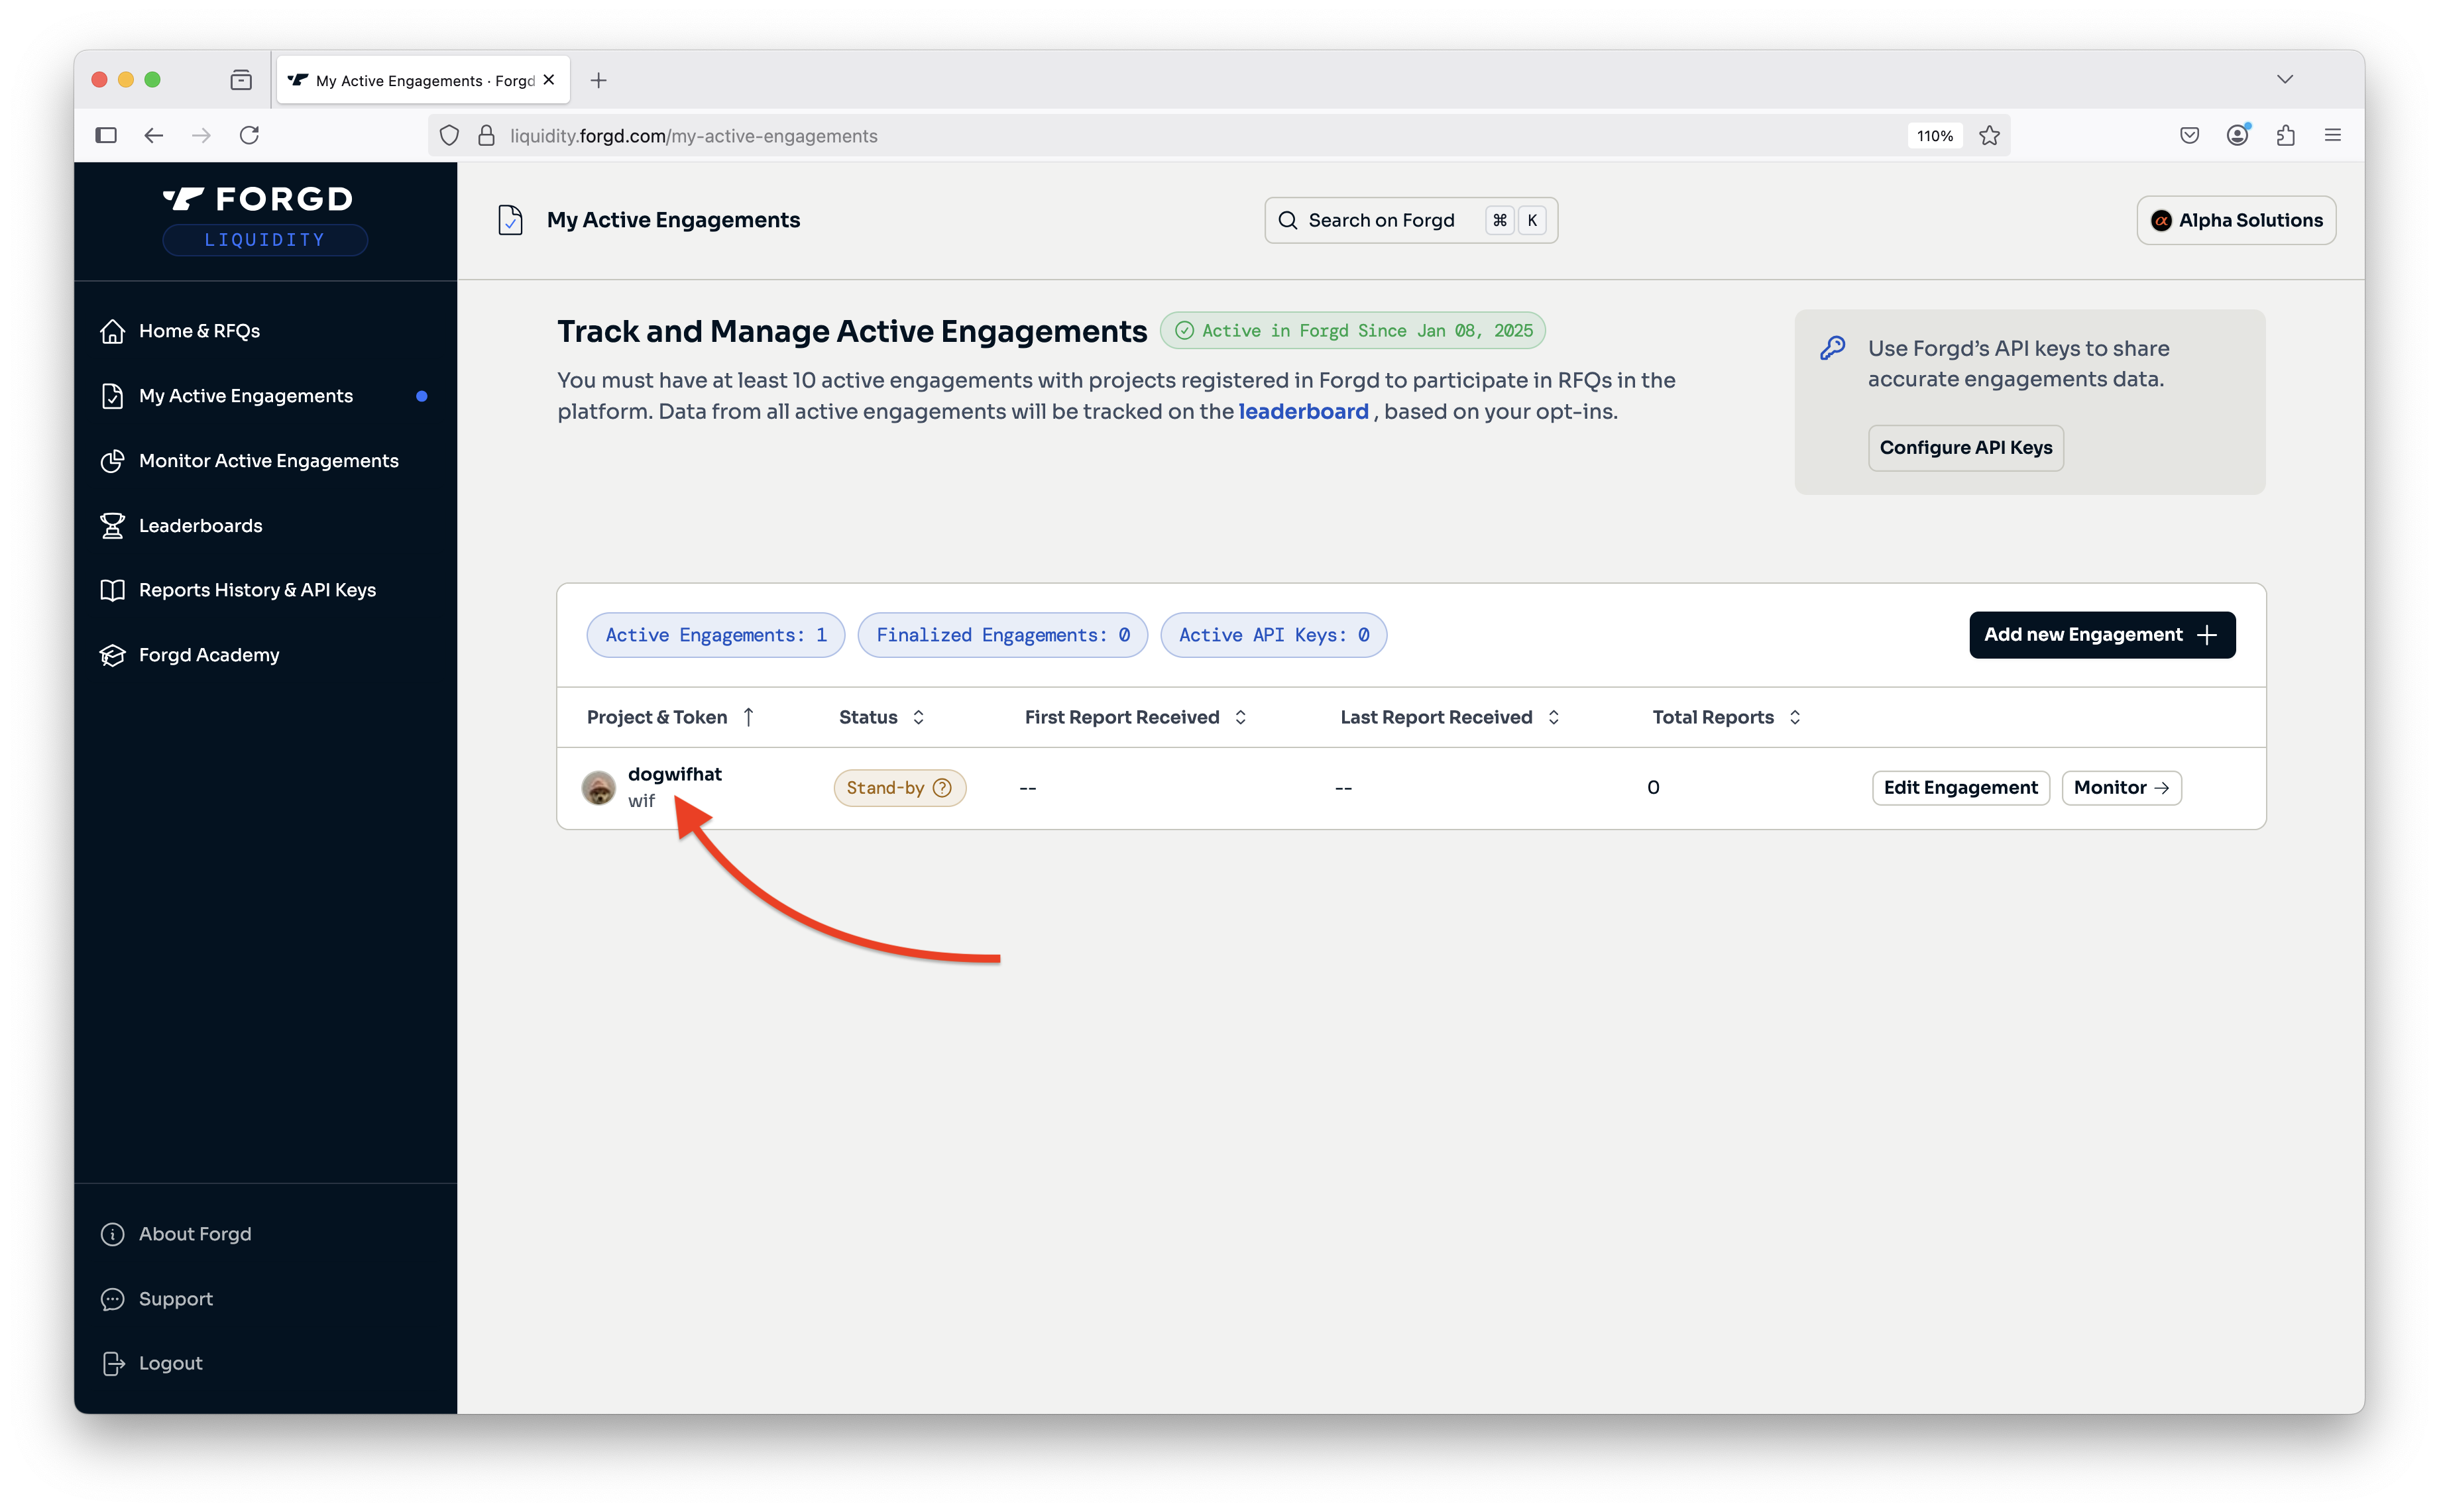Open the Leaderboards trophy sidebar item
Viewport: 2439px width, 1512px height.
click(x=200, y=526)
